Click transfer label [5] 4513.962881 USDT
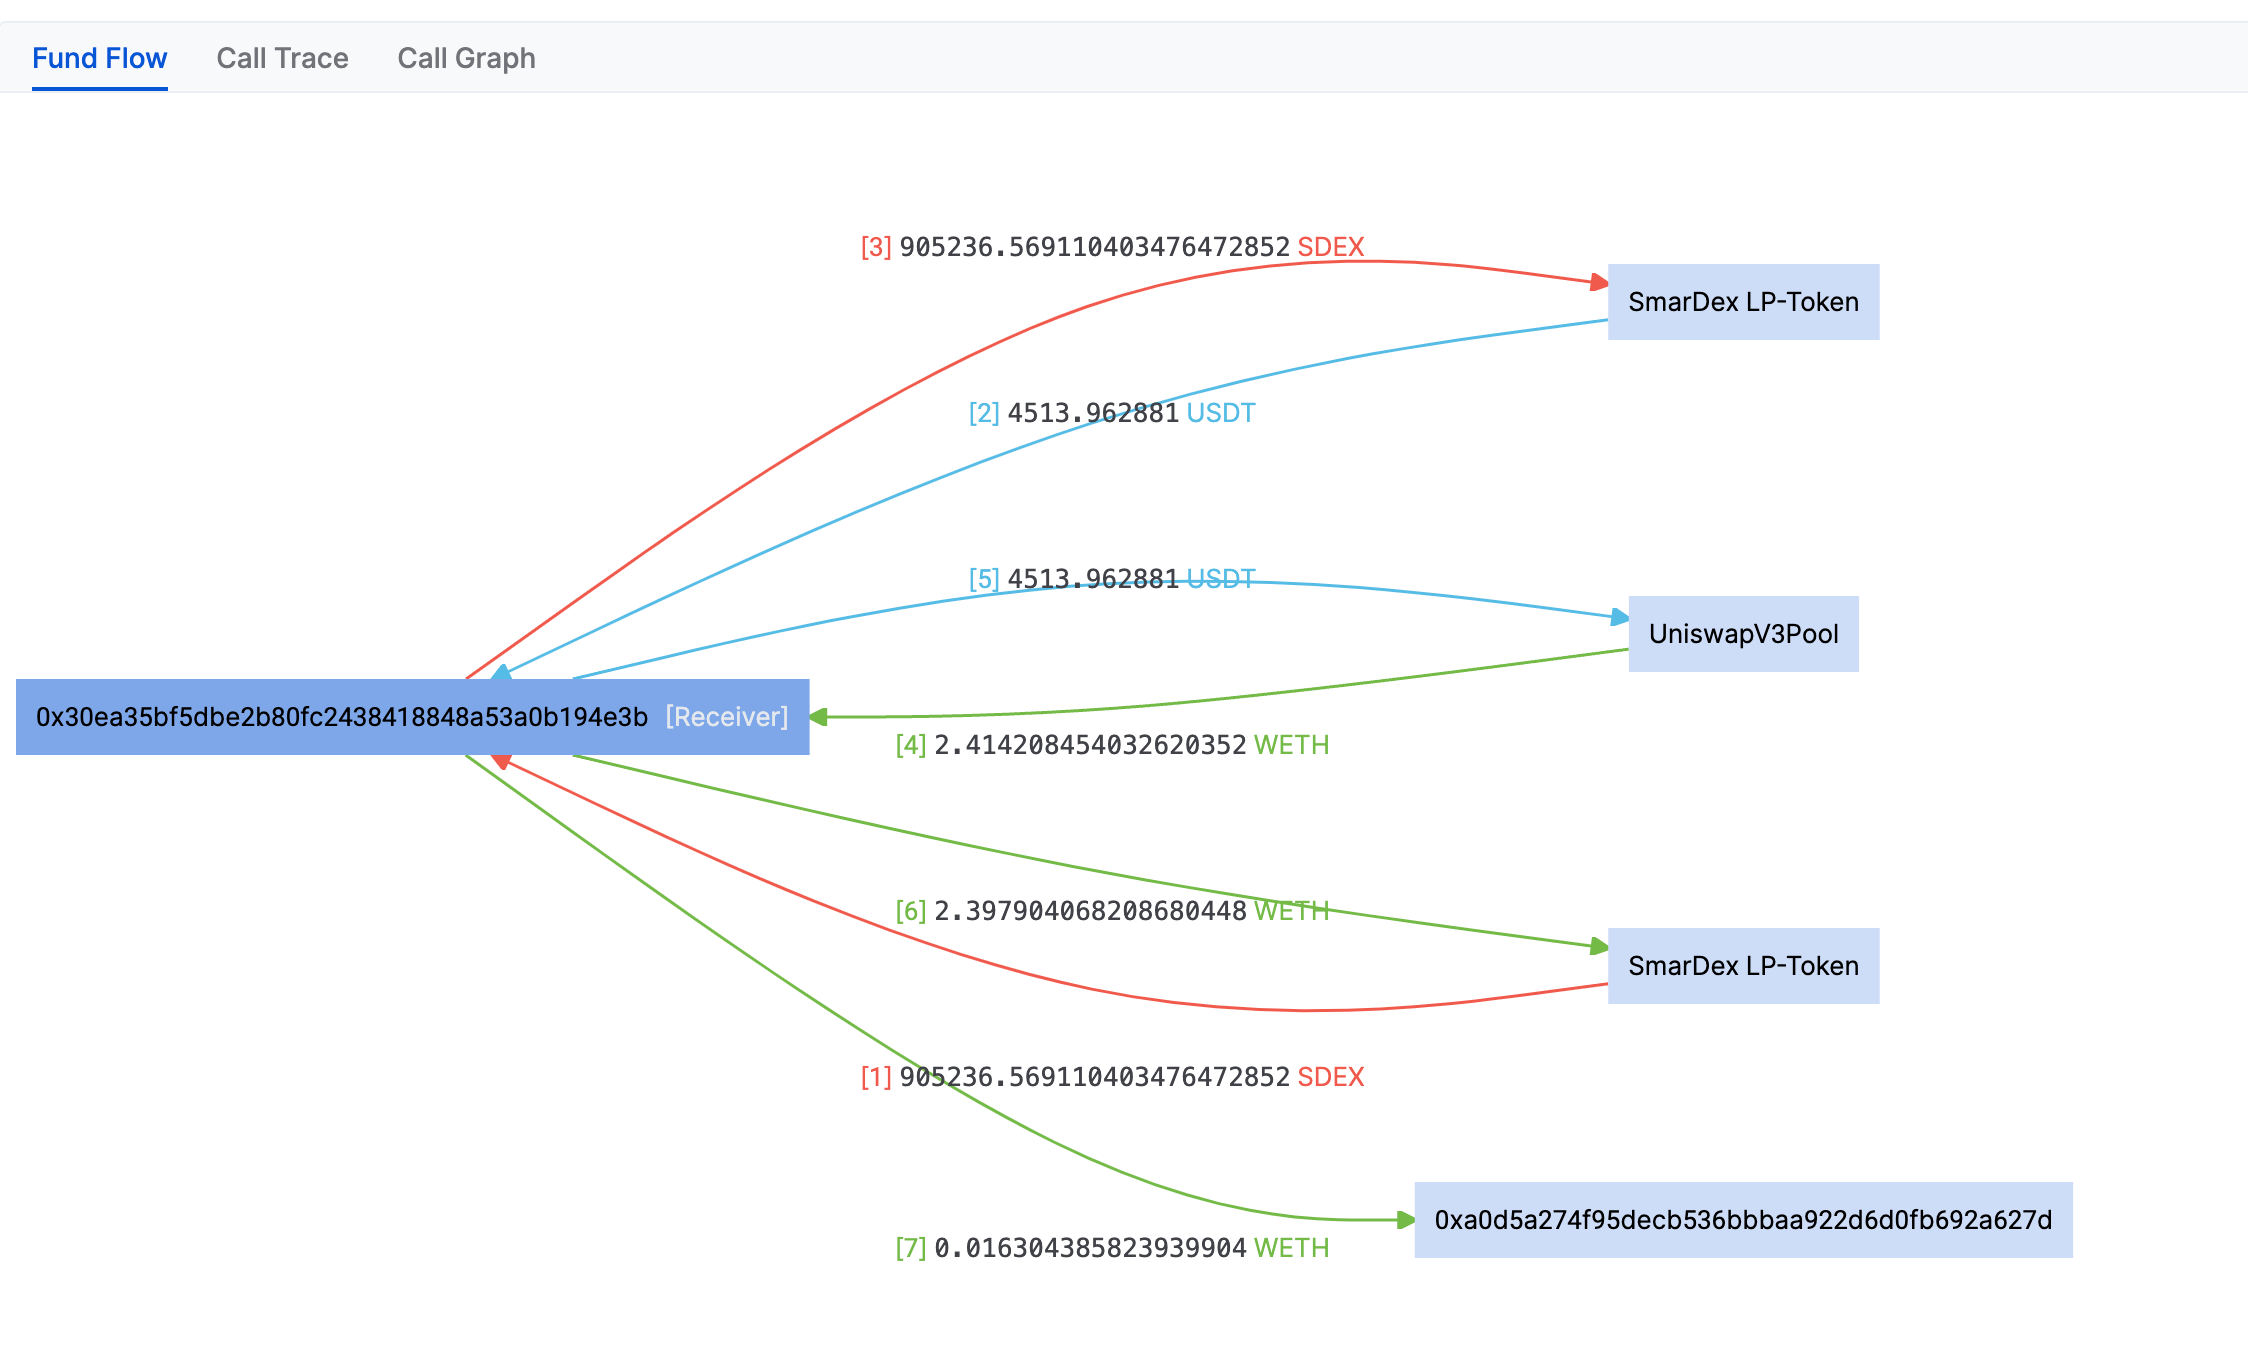 1112,579
